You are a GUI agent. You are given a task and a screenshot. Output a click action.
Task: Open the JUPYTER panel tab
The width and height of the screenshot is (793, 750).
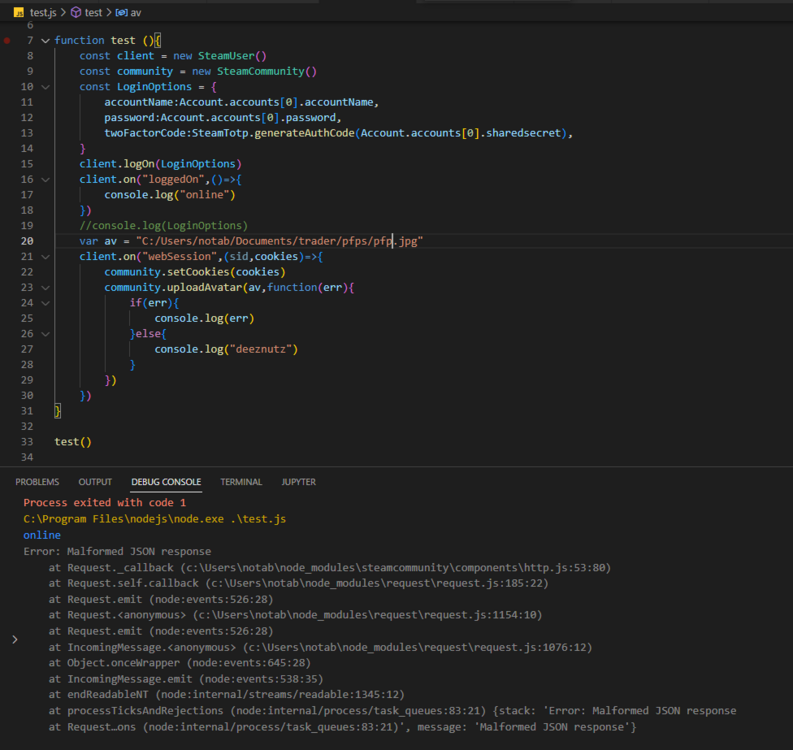[x=298, y=482]
